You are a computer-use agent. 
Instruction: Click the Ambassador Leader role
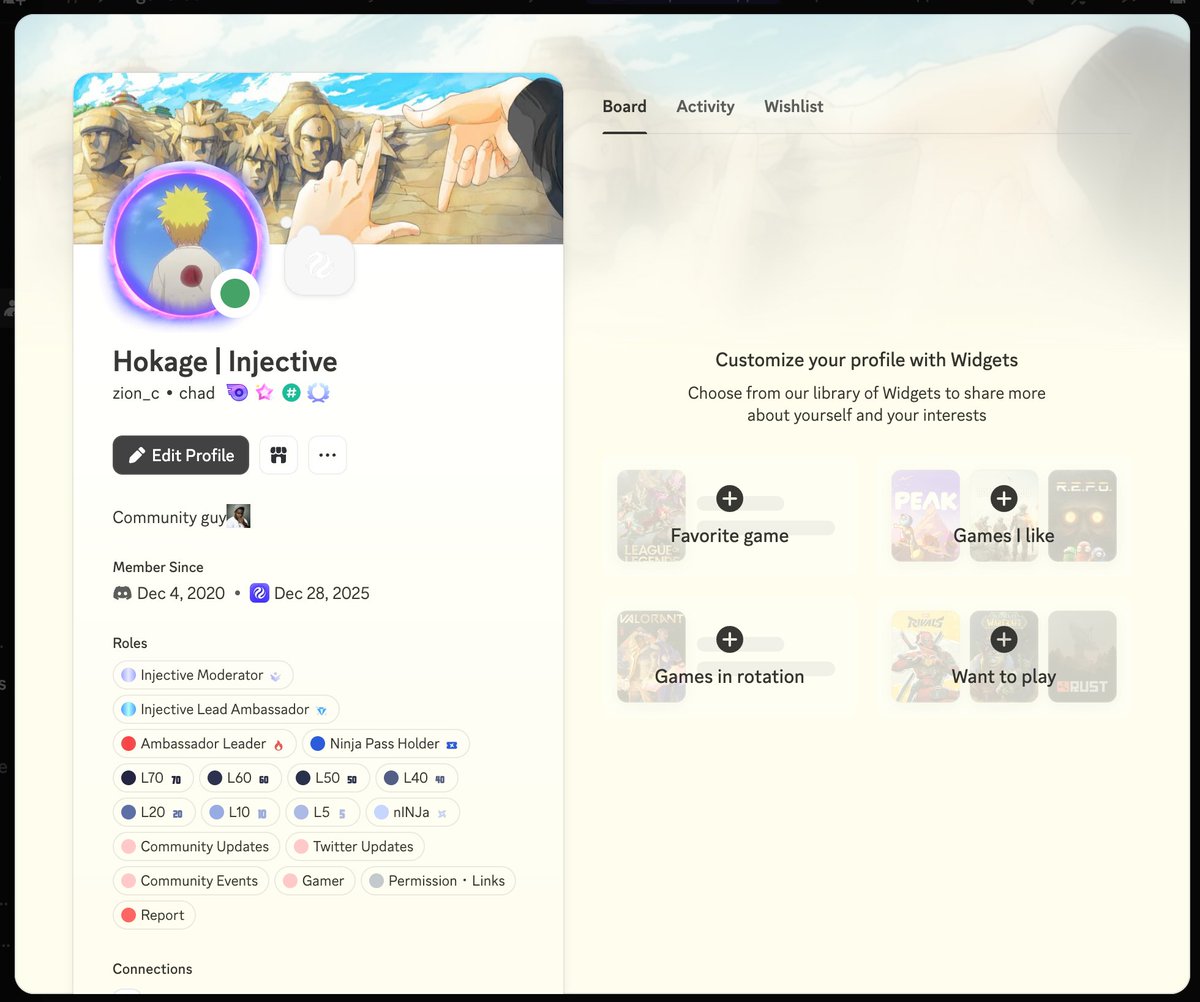pyautogui.click(x=205, y=743)
